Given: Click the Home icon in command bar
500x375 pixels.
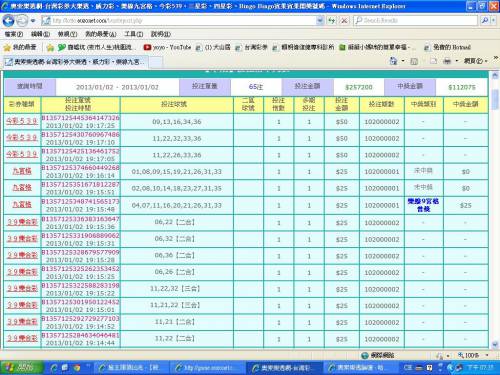Looking at the screenshot, I should pos(394,61).
